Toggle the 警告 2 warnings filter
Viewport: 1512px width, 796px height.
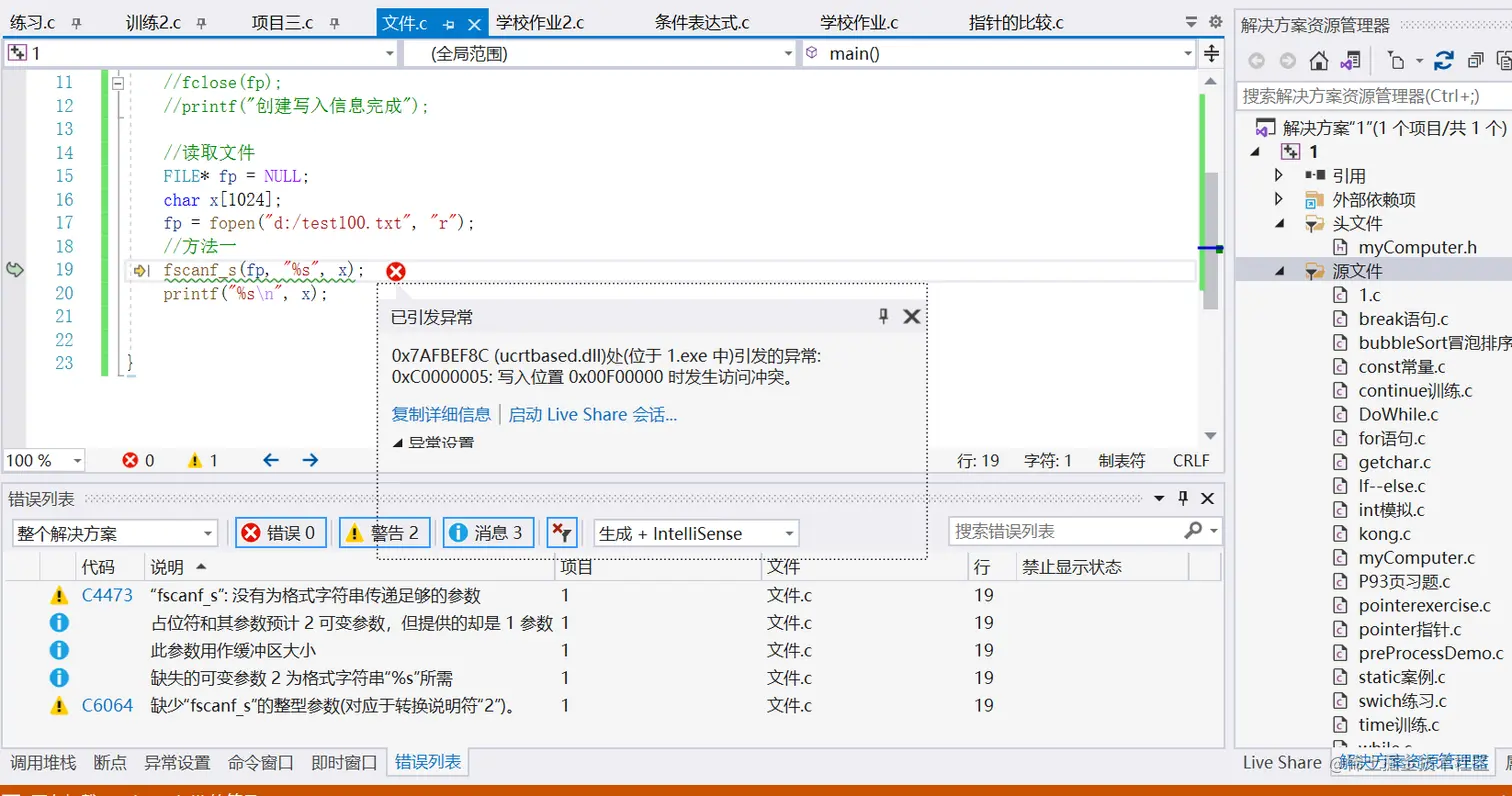[x=385, y=533]
